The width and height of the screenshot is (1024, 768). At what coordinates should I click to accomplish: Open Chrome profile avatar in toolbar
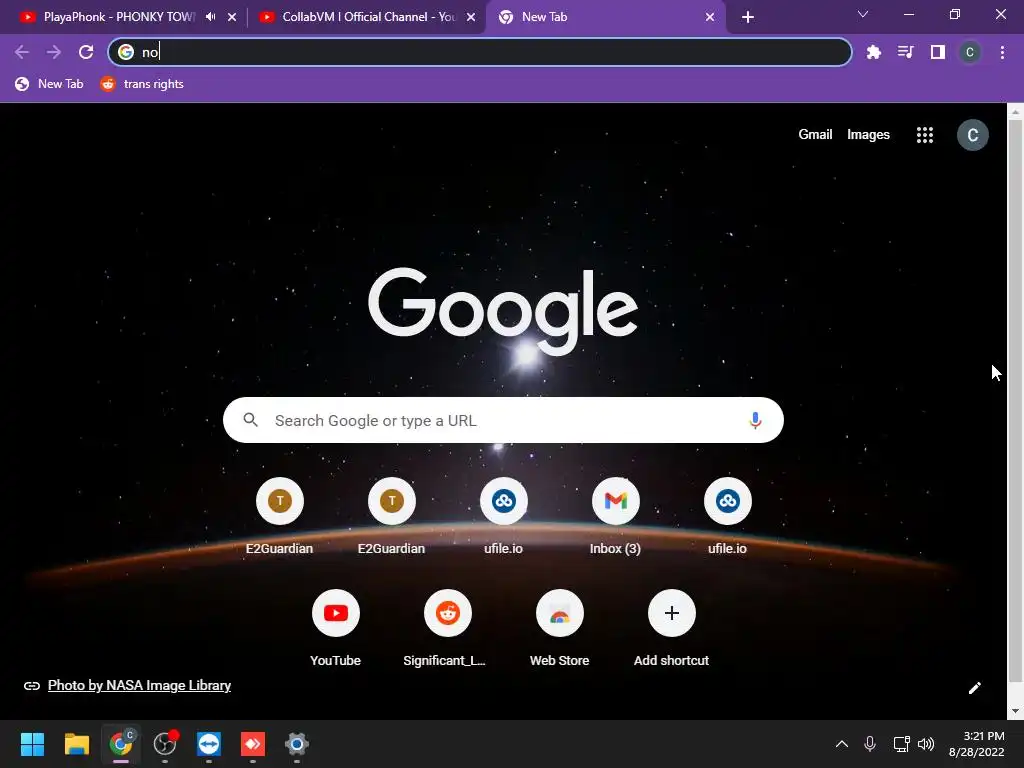pos(970,52)
